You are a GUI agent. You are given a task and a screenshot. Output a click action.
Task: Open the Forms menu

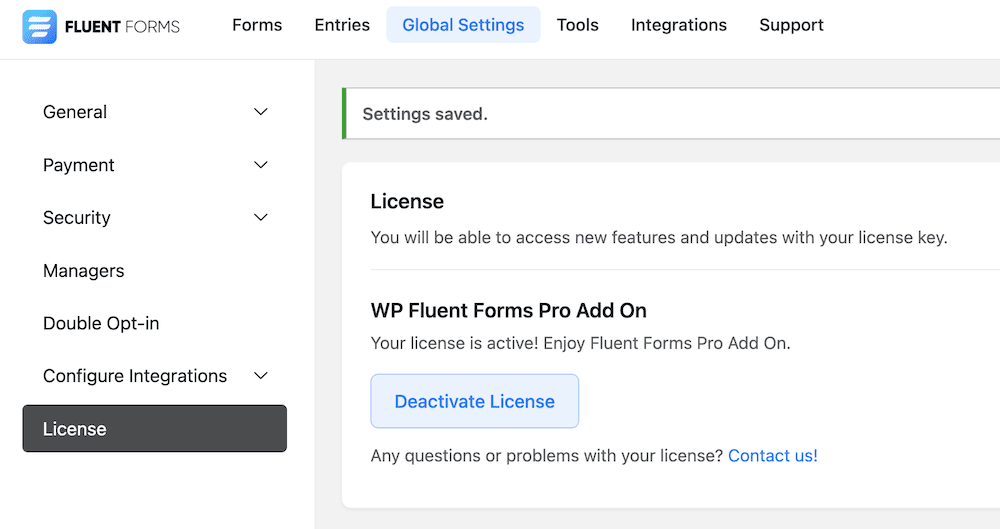click(257, 25)
